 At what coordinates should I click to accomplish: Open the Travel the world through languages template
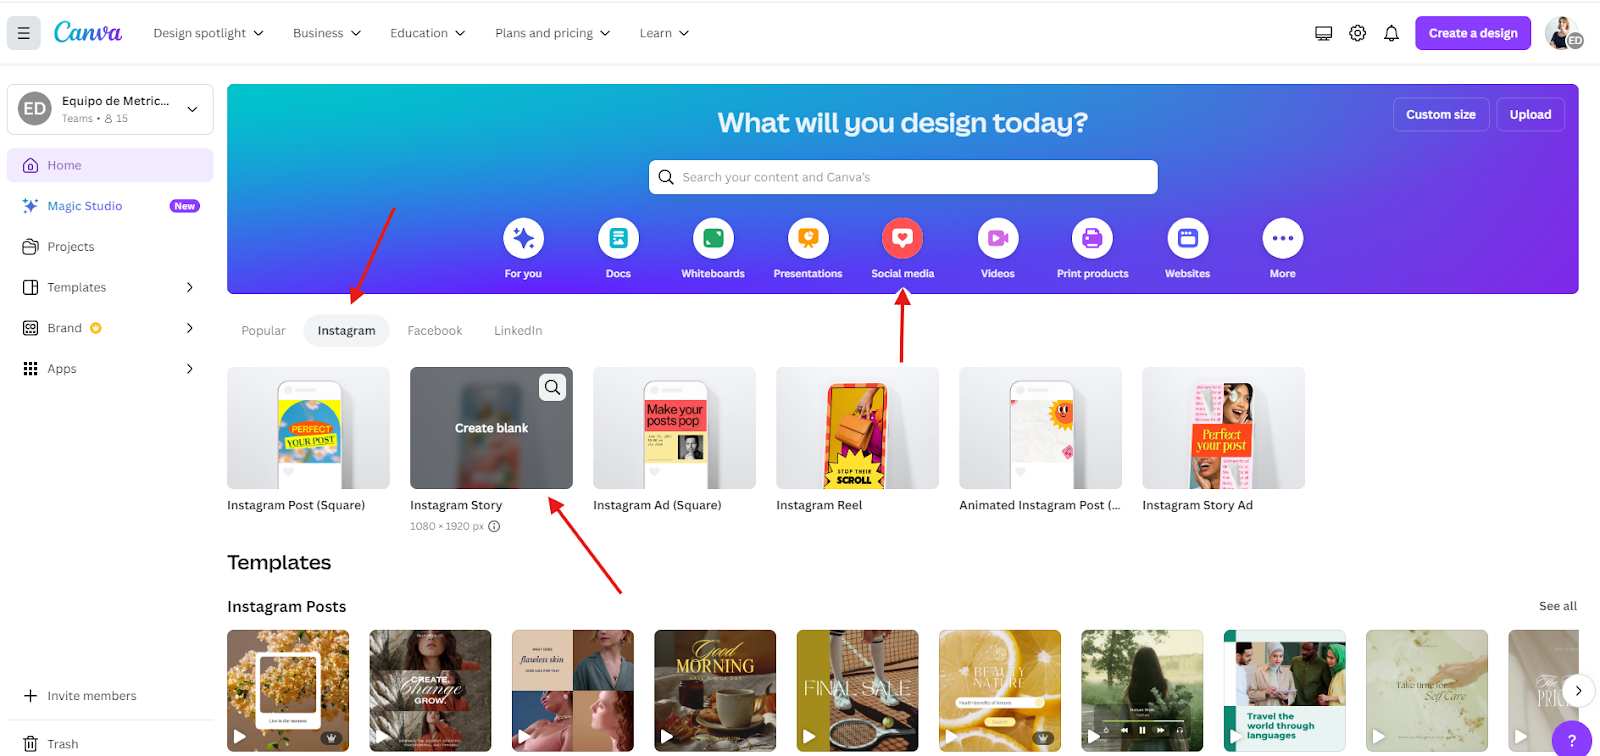coord(1284,691)
